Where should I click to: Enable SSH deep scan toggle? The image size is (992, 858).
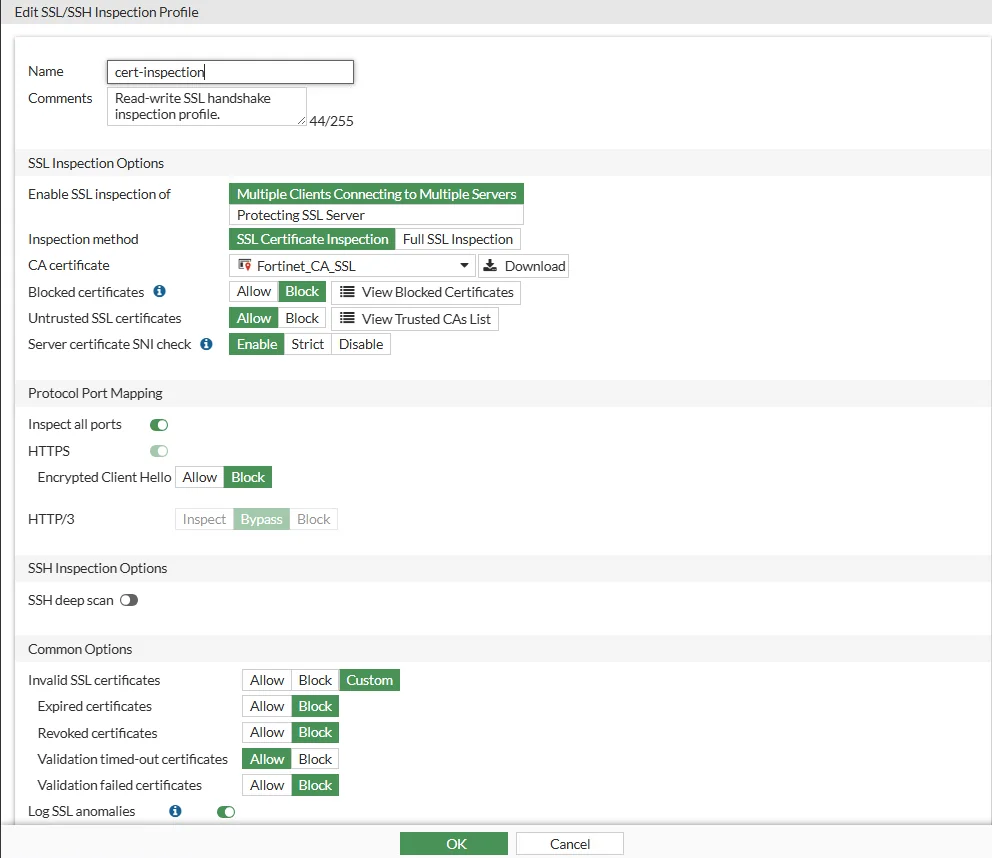click(129, 600)
